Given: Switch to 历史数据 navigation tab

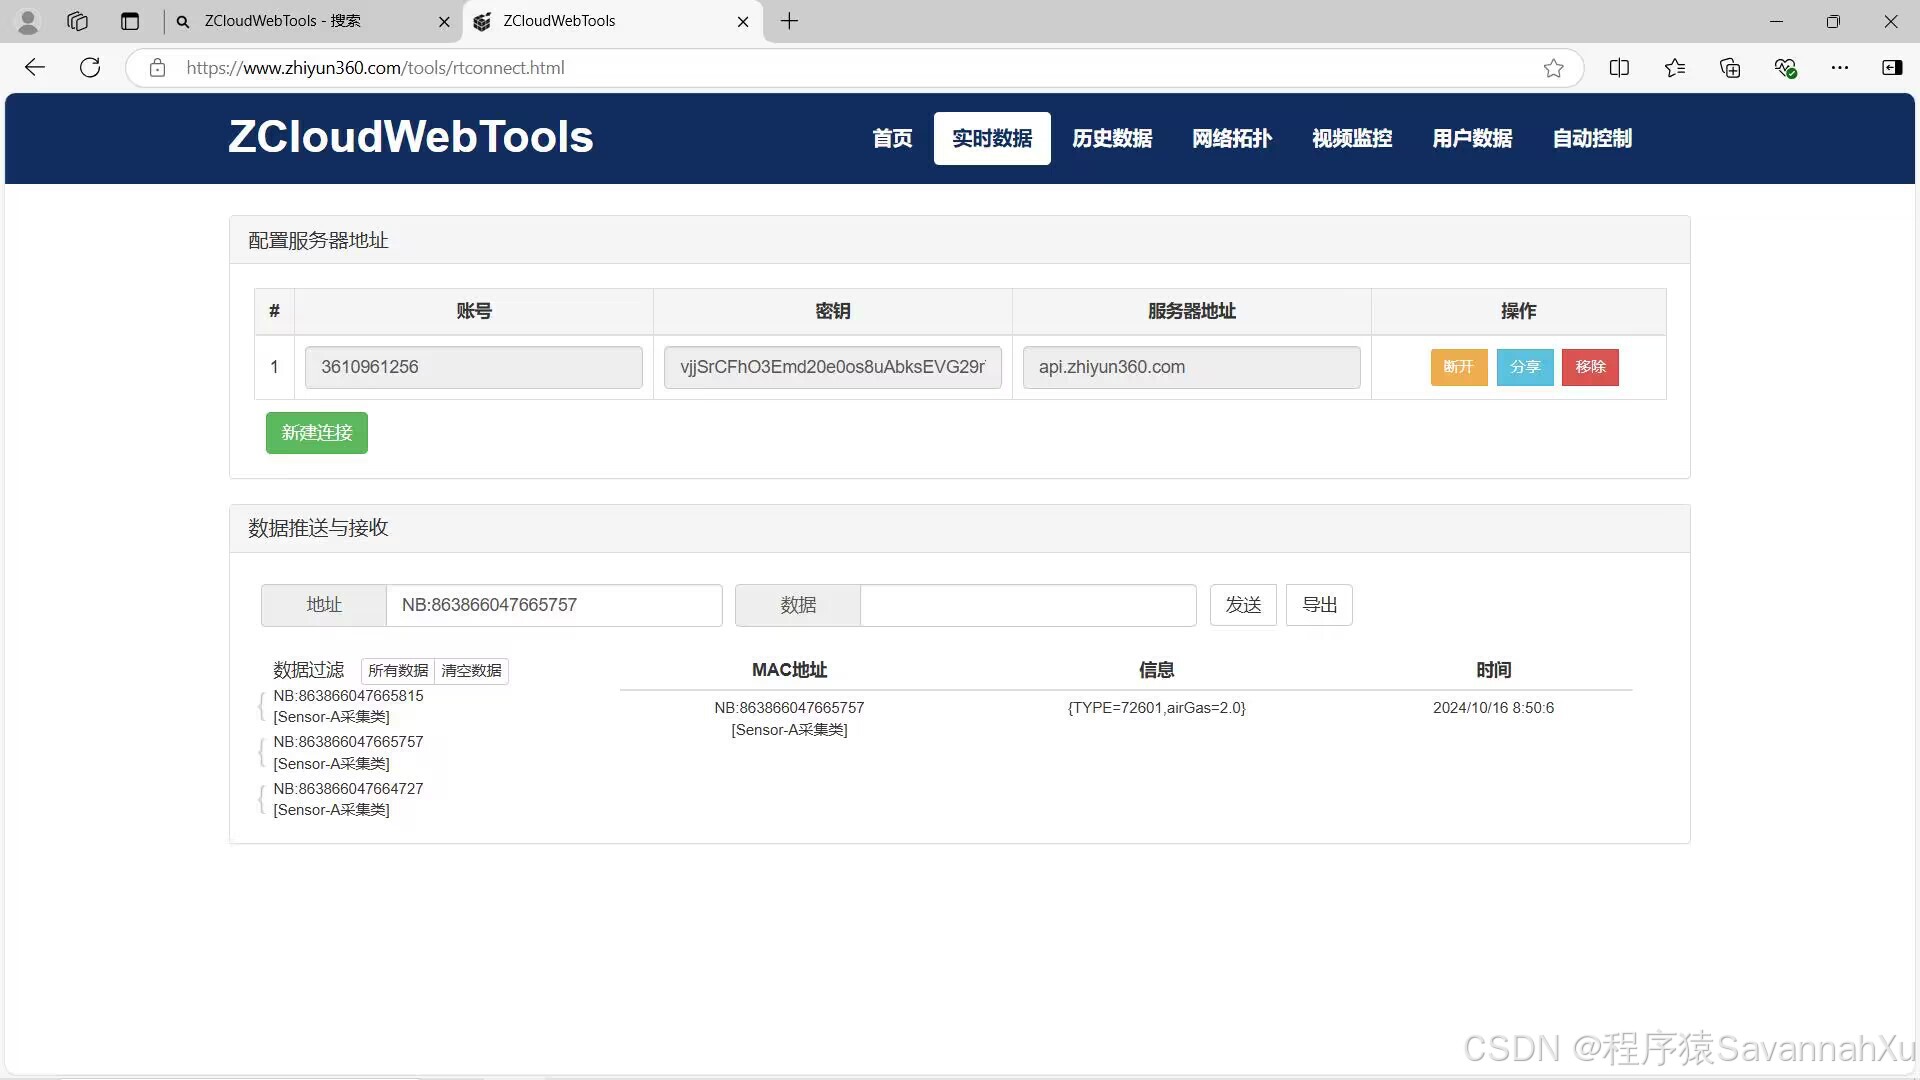Looking at the screenshot, I should (x=1112, y=138).
